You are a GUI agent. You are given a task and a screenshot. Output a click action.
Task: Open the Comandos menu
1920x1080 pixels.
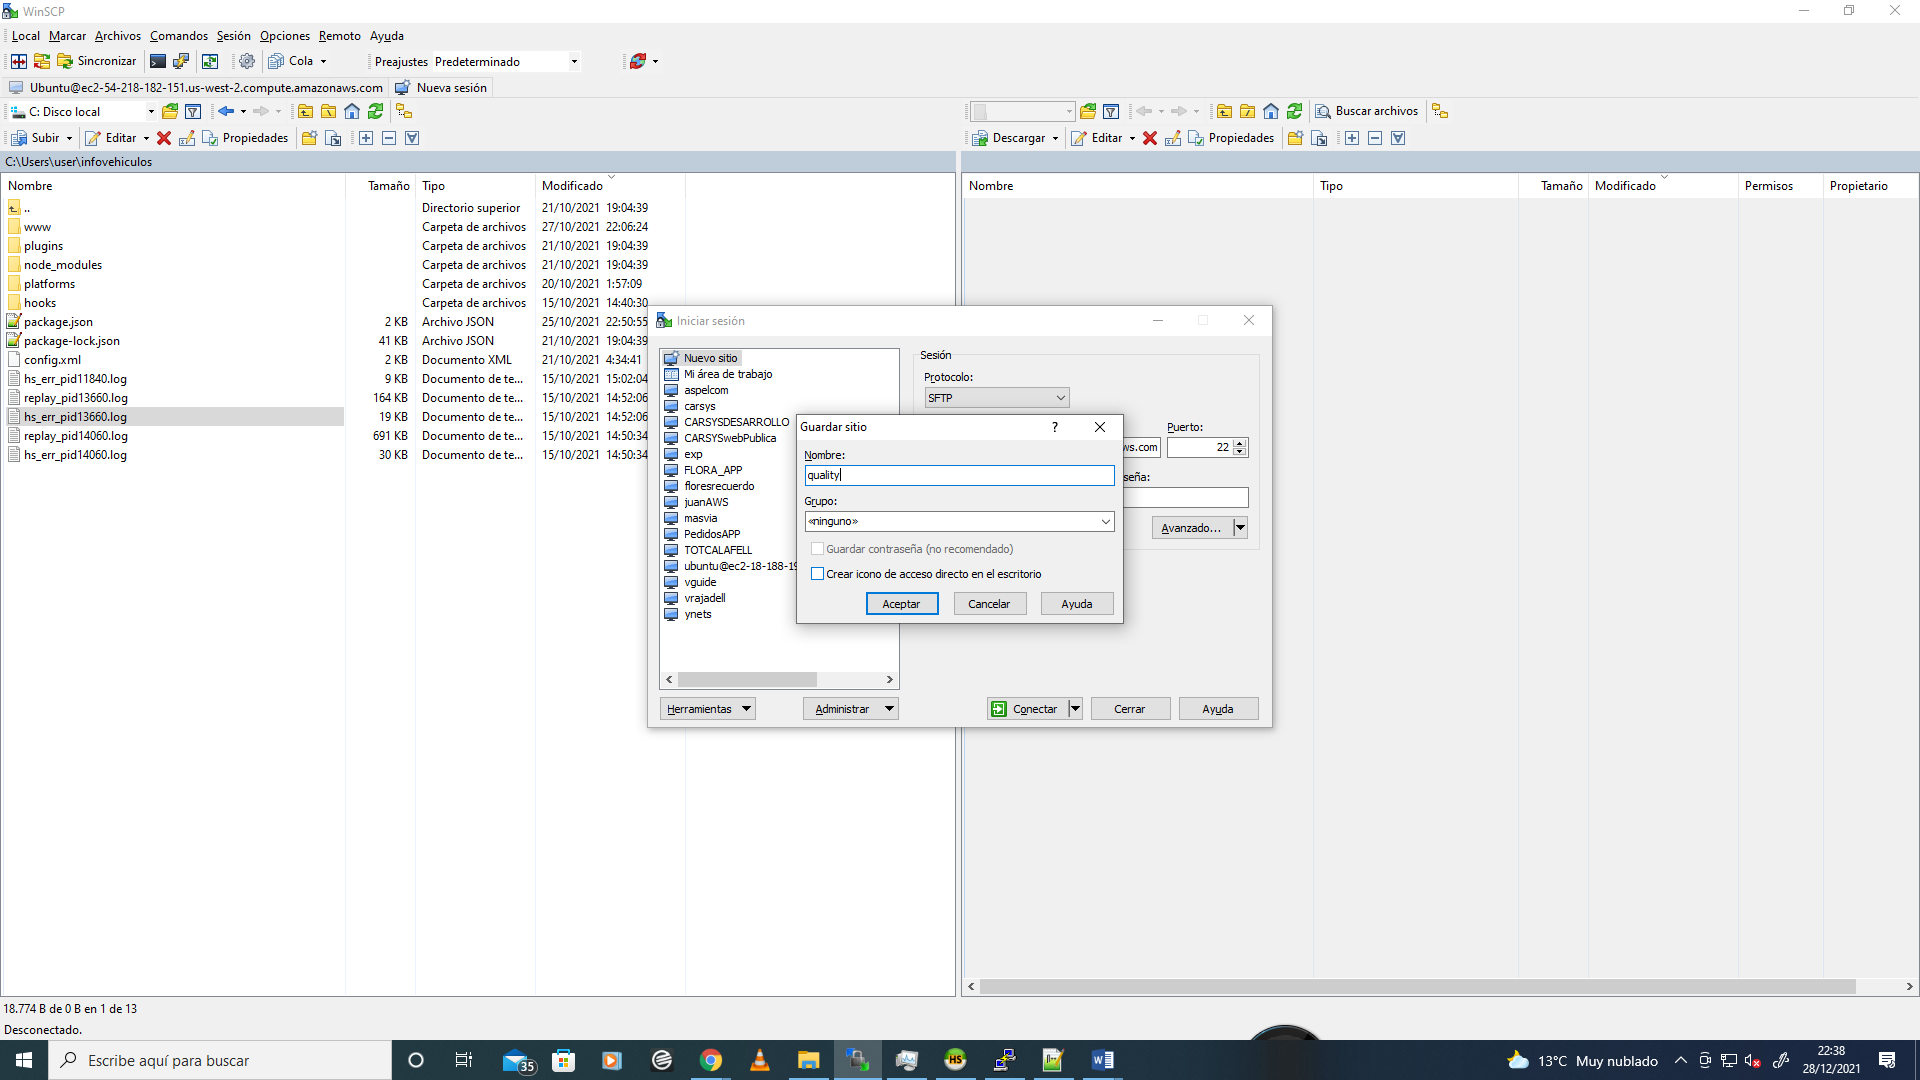[178, 36]
